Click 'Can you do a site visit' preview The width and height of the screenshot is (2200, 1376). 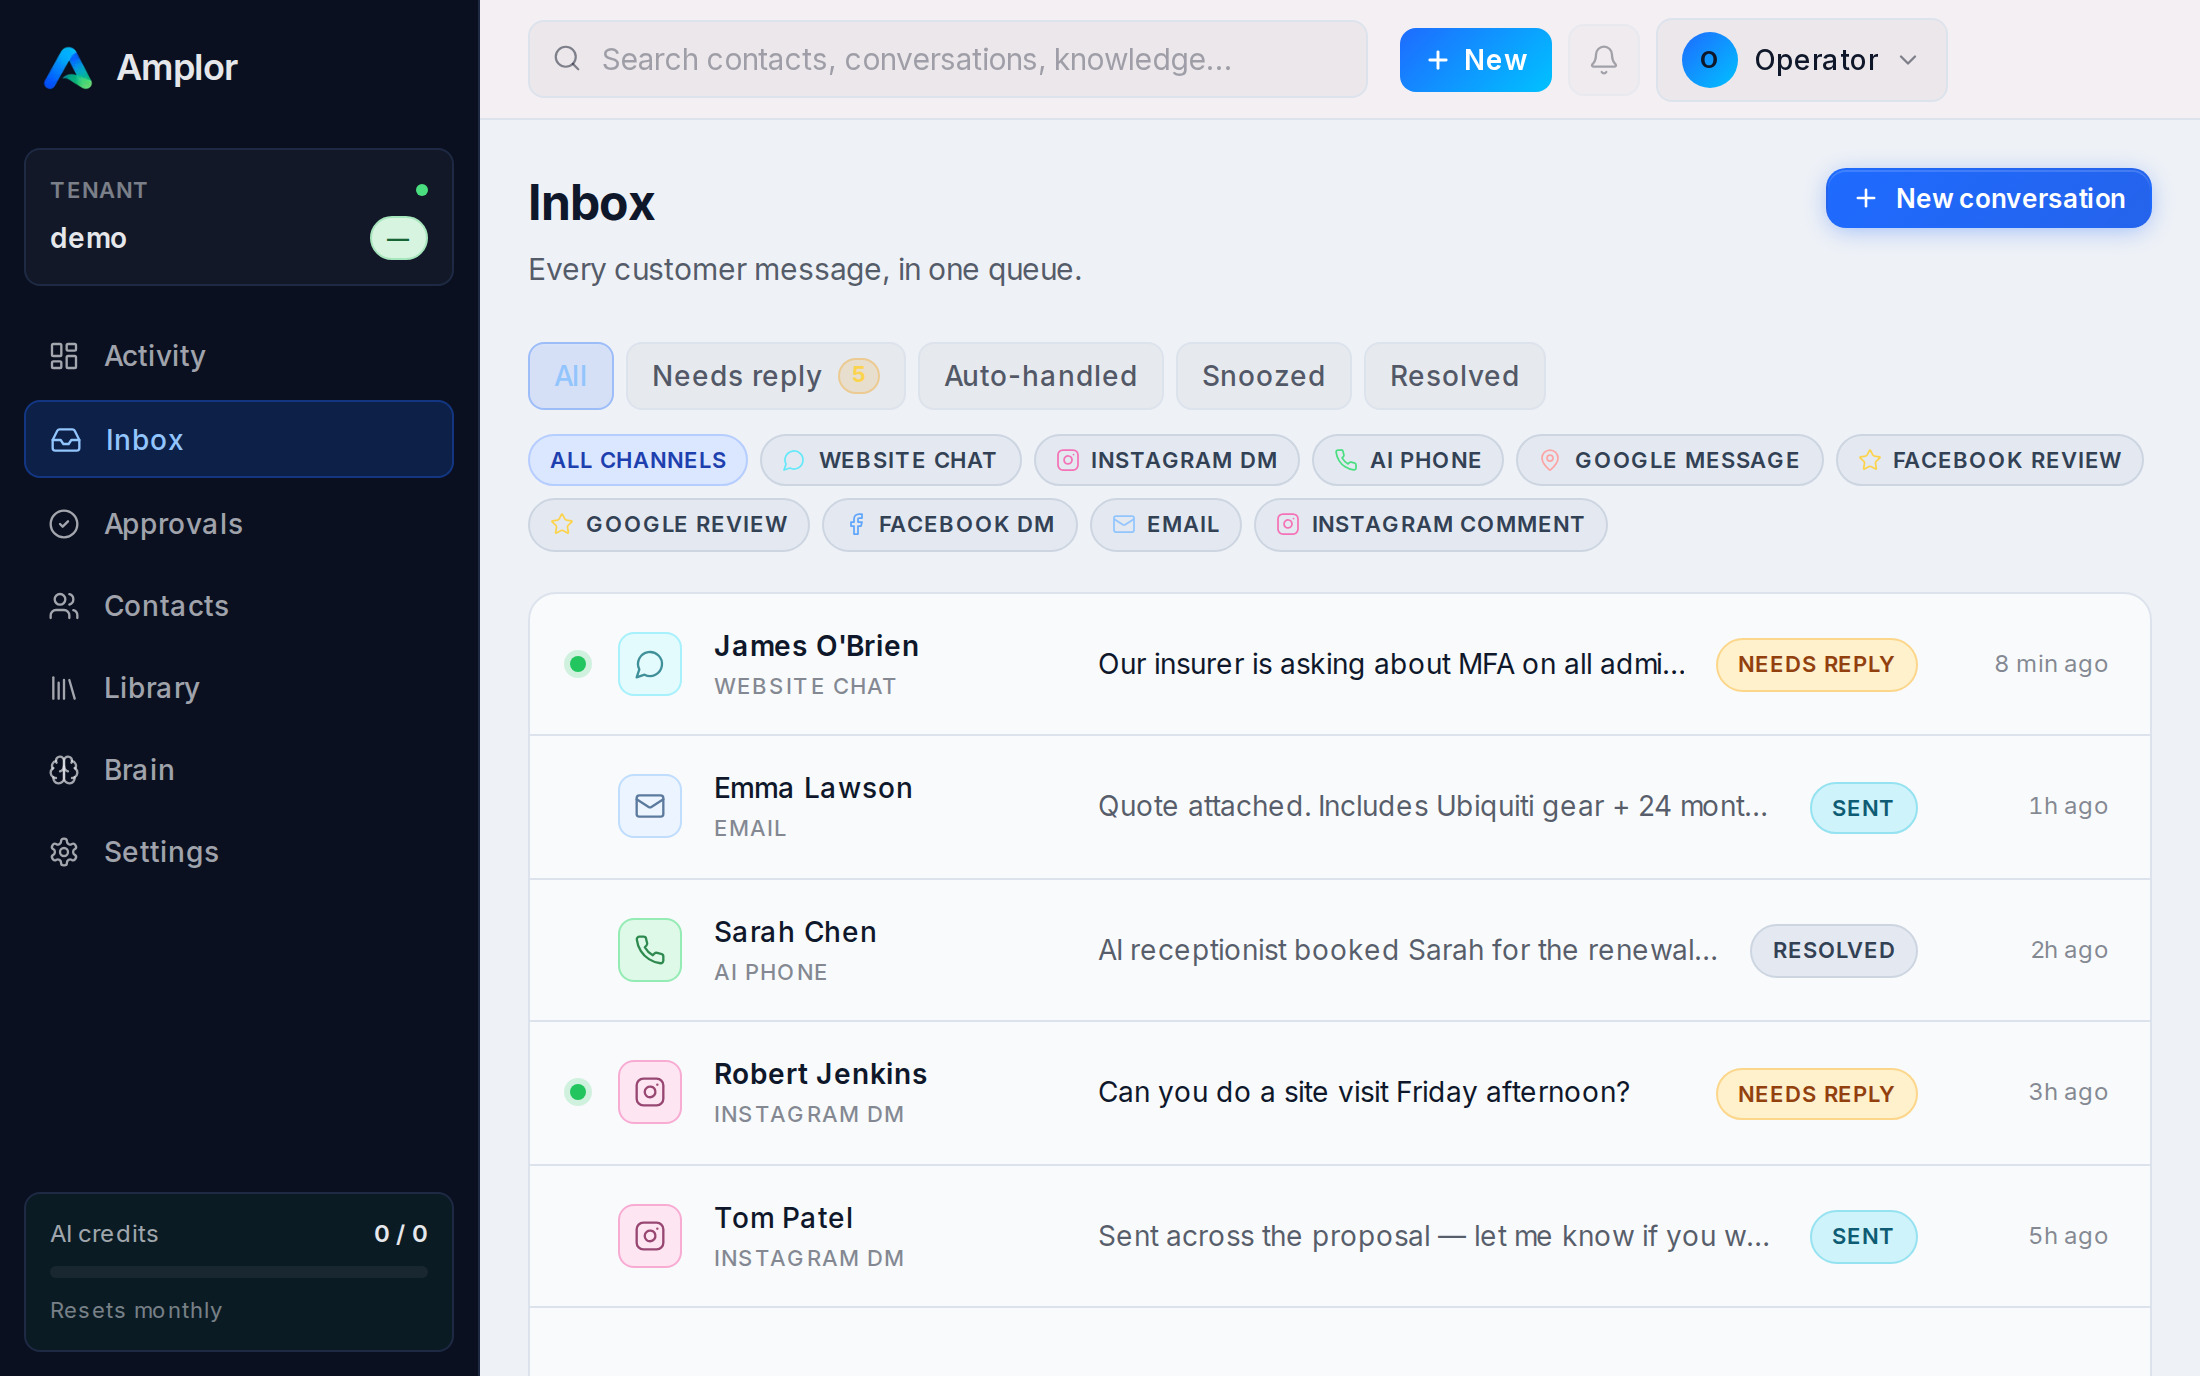click(x=1364, y=1092)
